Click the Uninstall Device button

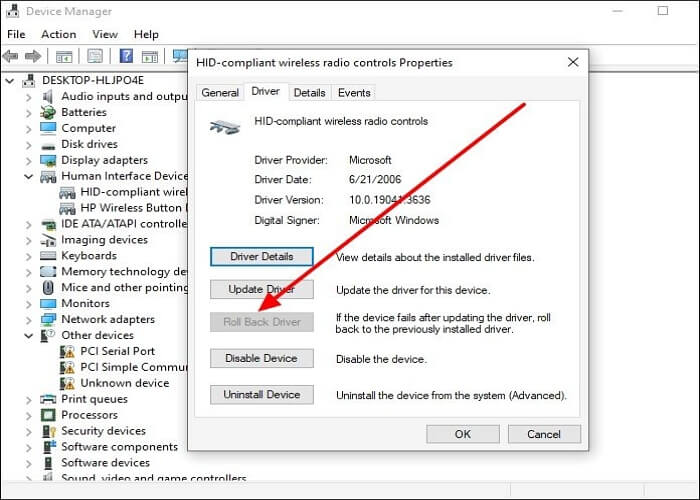click(262, 395)
